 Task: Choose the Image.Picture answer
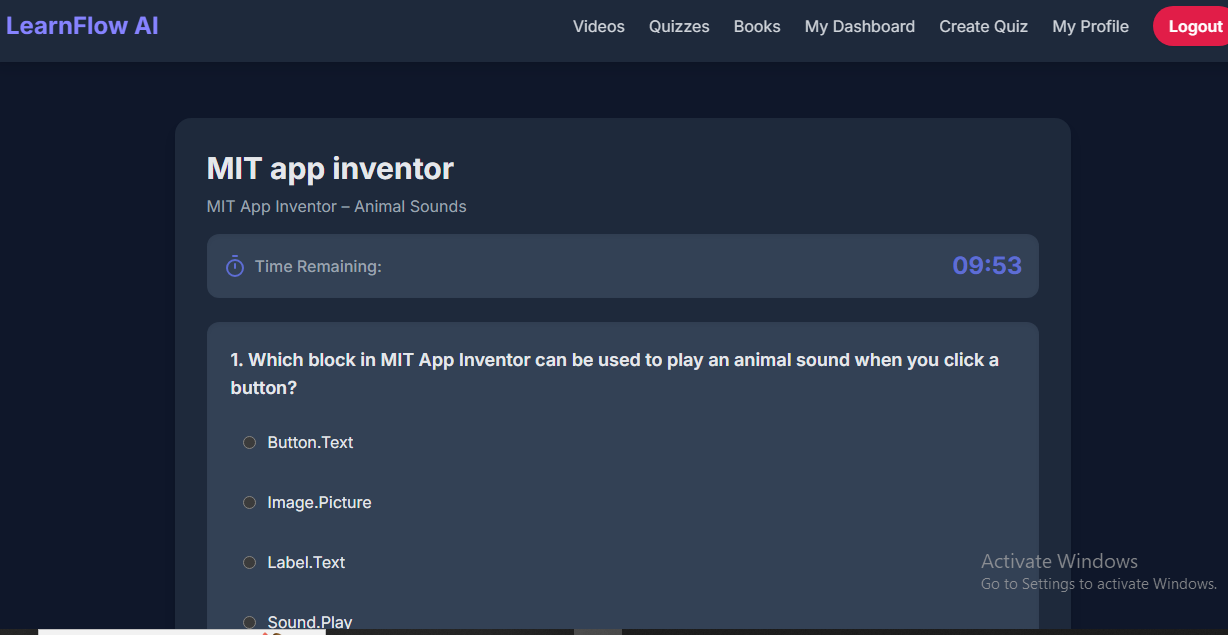[x=250, y=503]
